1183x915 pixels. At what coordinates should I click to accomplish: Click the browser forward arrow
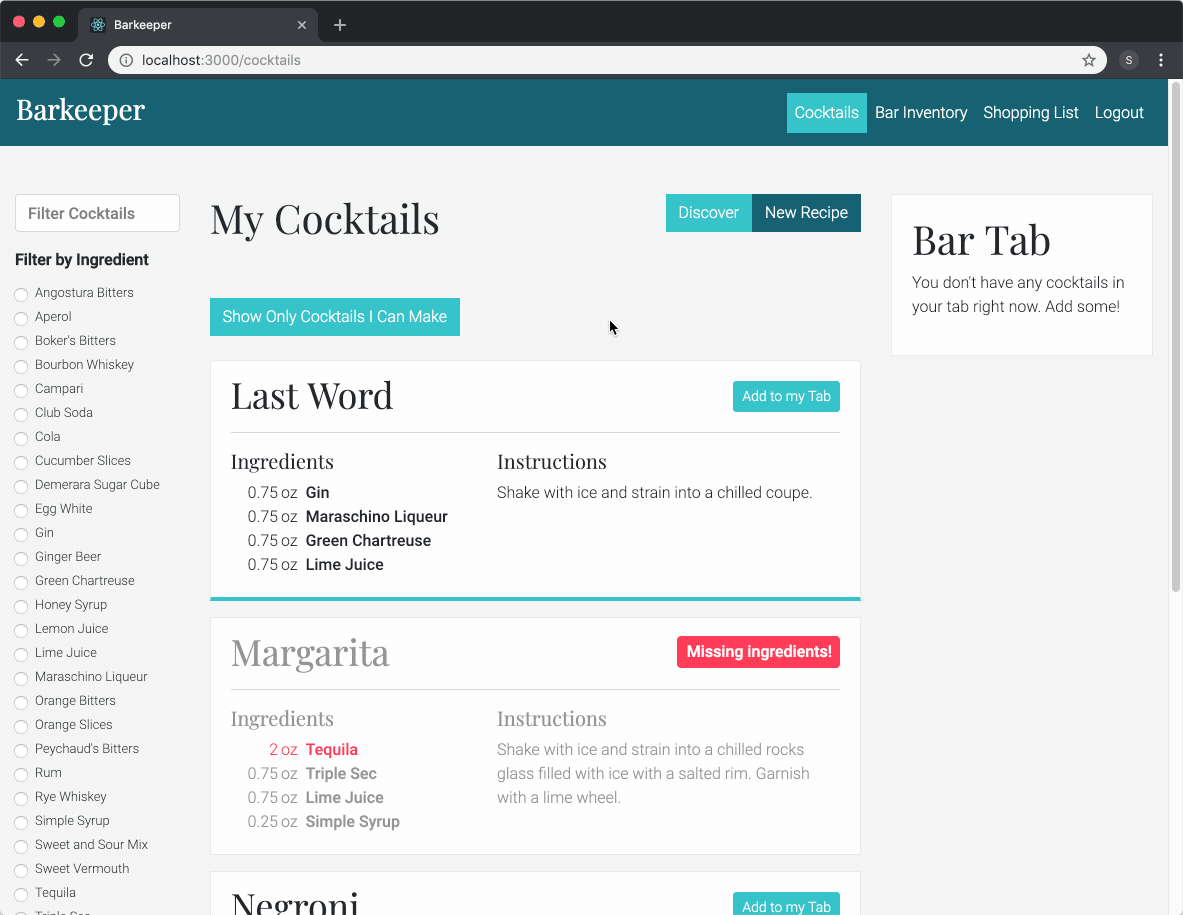coord(54,60)
